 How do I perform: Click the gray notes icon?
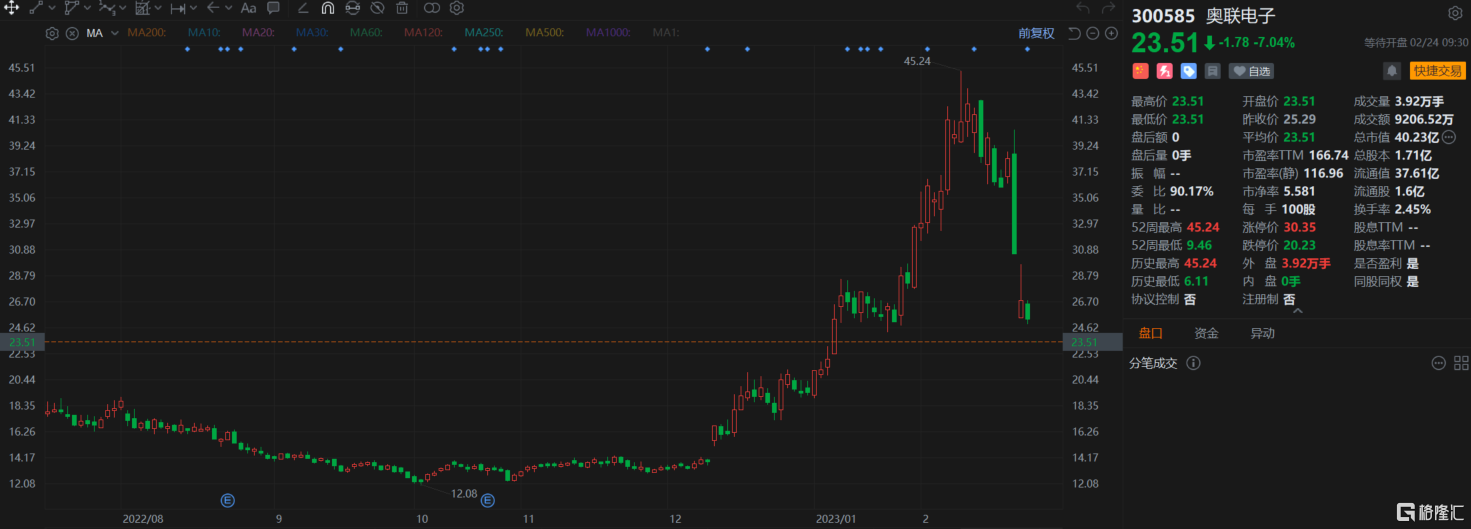click(1213, 71)
